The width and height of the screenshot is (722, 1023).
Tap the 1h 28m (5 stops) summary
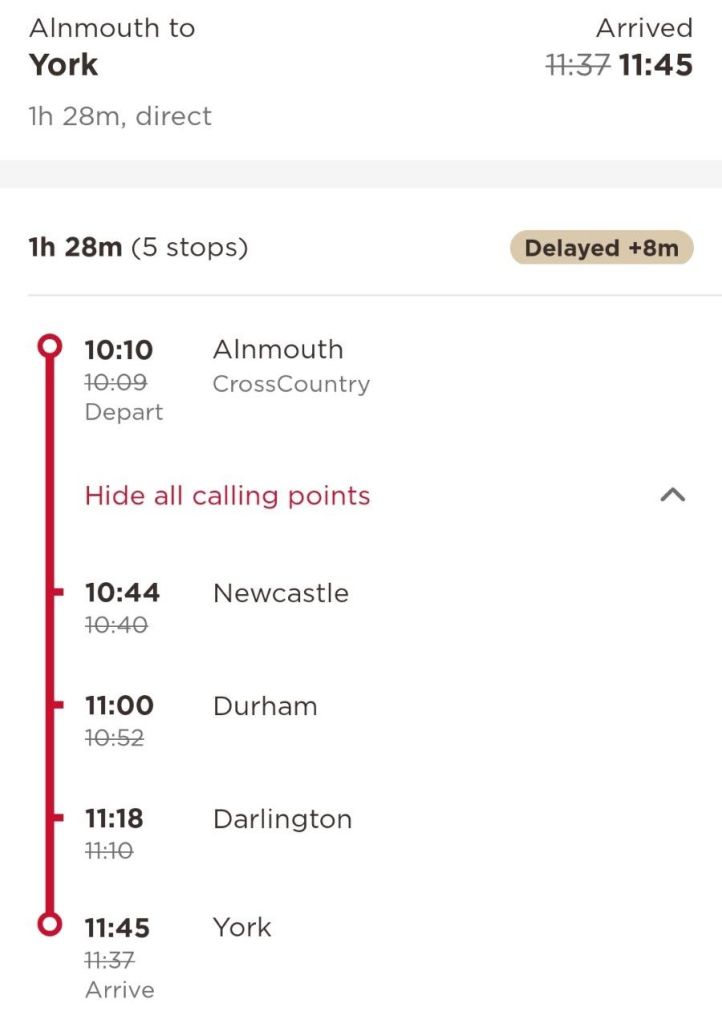pos(138,247)
